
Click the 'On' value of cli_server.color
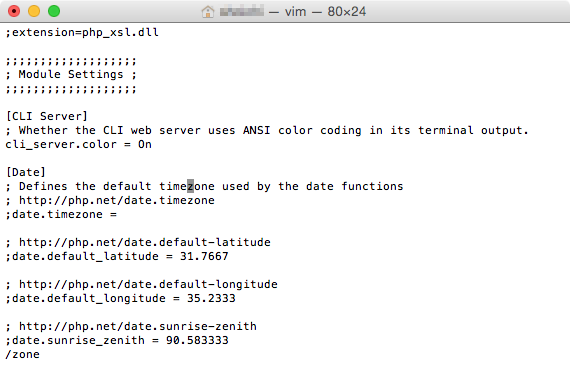(x=145, y=144)
